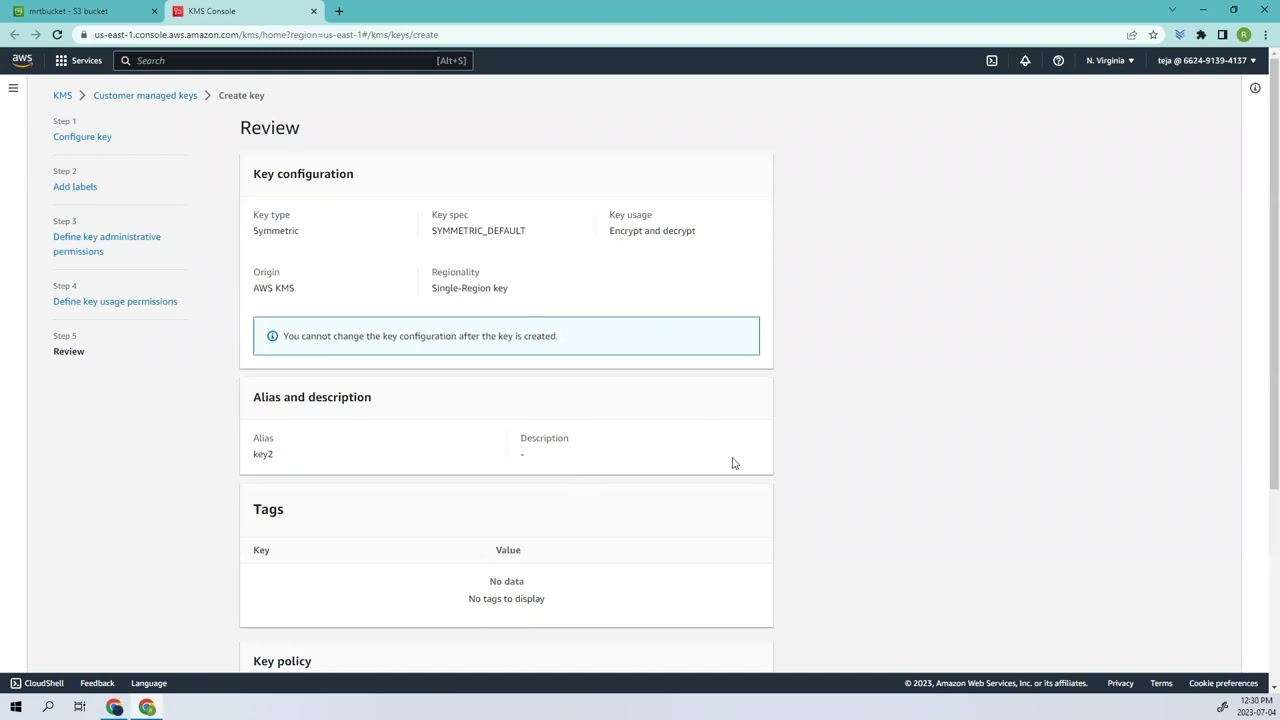Open the Feedback footer link

pos(97,683)
